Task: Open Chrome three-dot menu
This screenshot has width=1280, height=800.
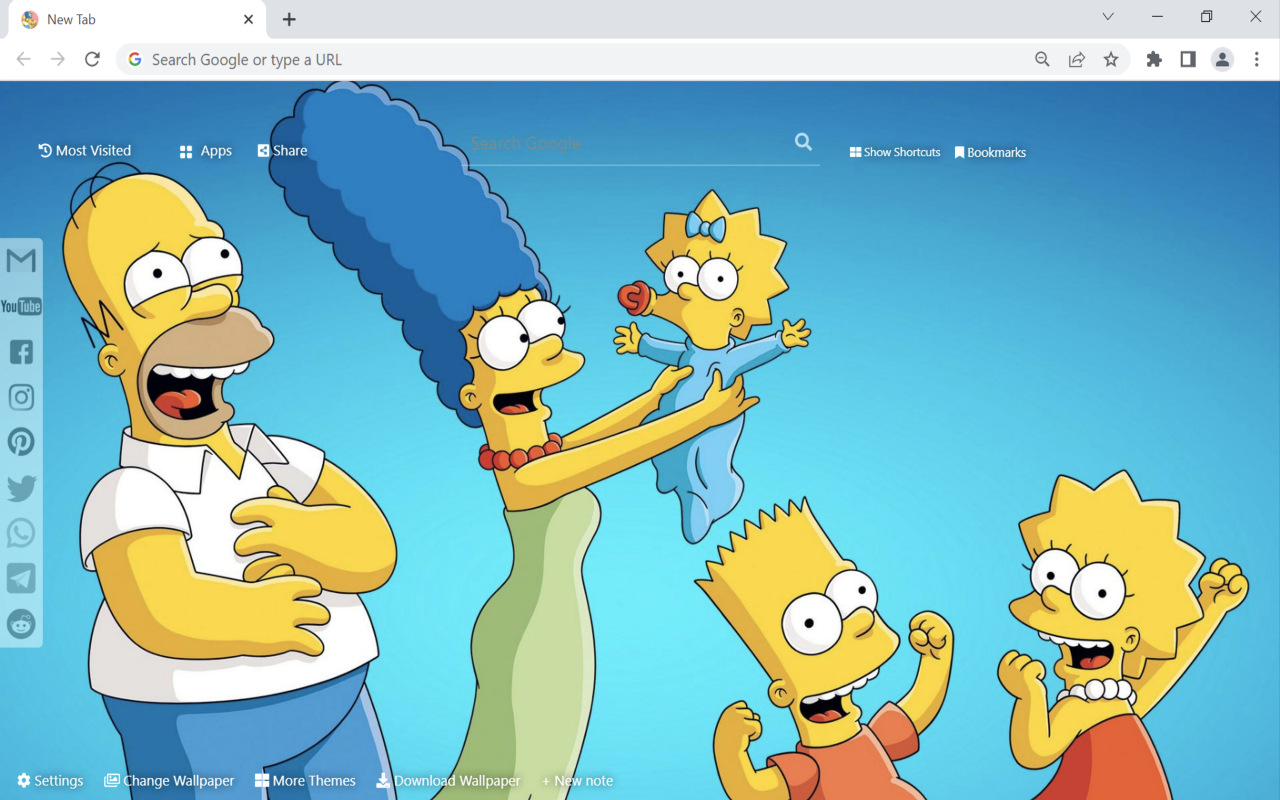Action: coord(1257,60)
